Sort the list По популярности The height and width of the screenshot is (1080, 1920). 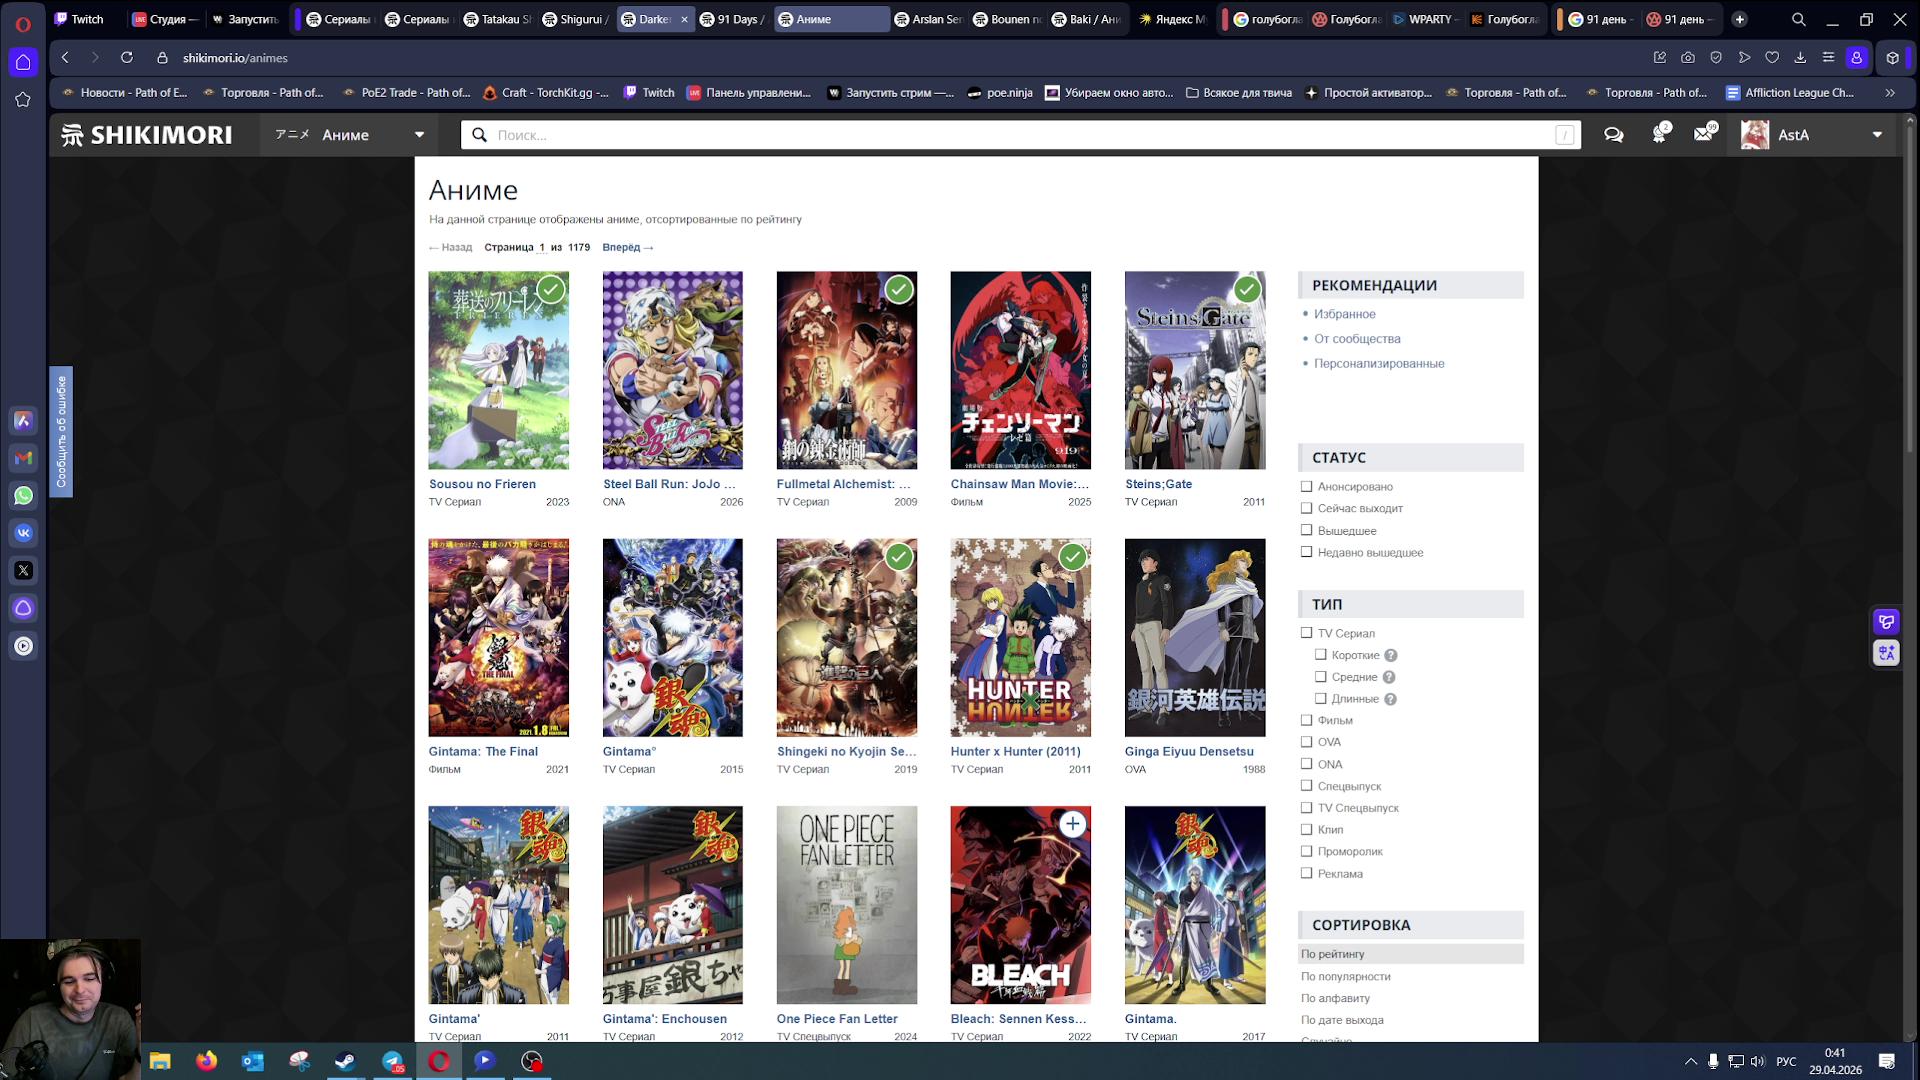click(1345, 976)
